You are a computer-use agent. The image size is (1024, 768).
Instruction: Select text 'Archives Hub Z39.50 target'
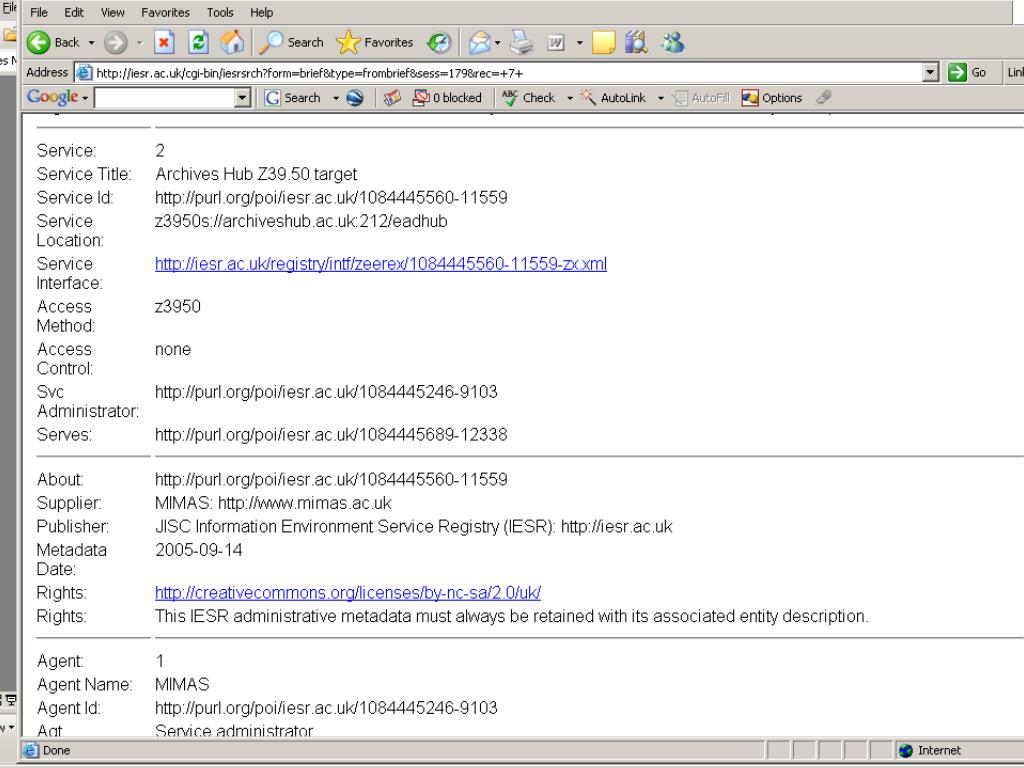pos(256,174)
